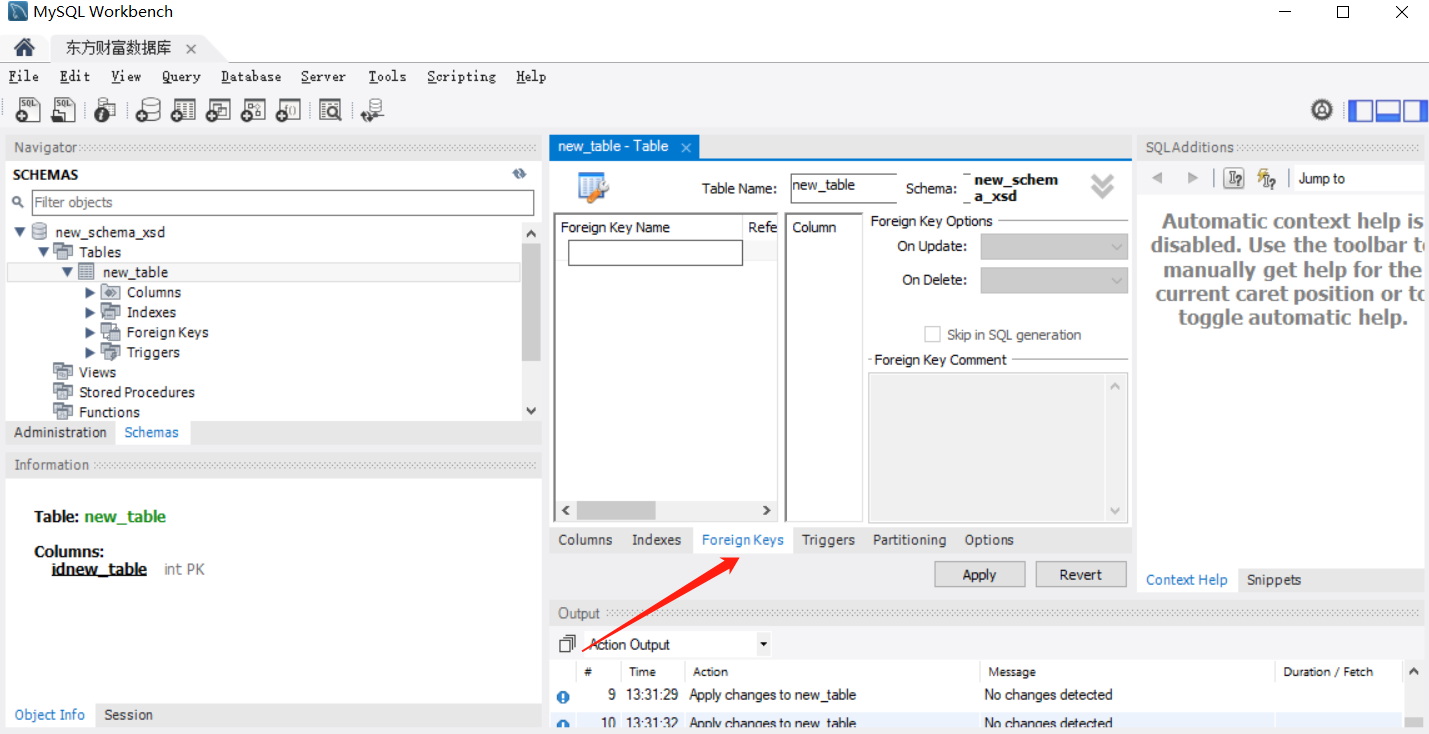Expand the Foreign Keys tree node
The width and height of the screenshot is (1429, 734).
[x=90, y=332]
